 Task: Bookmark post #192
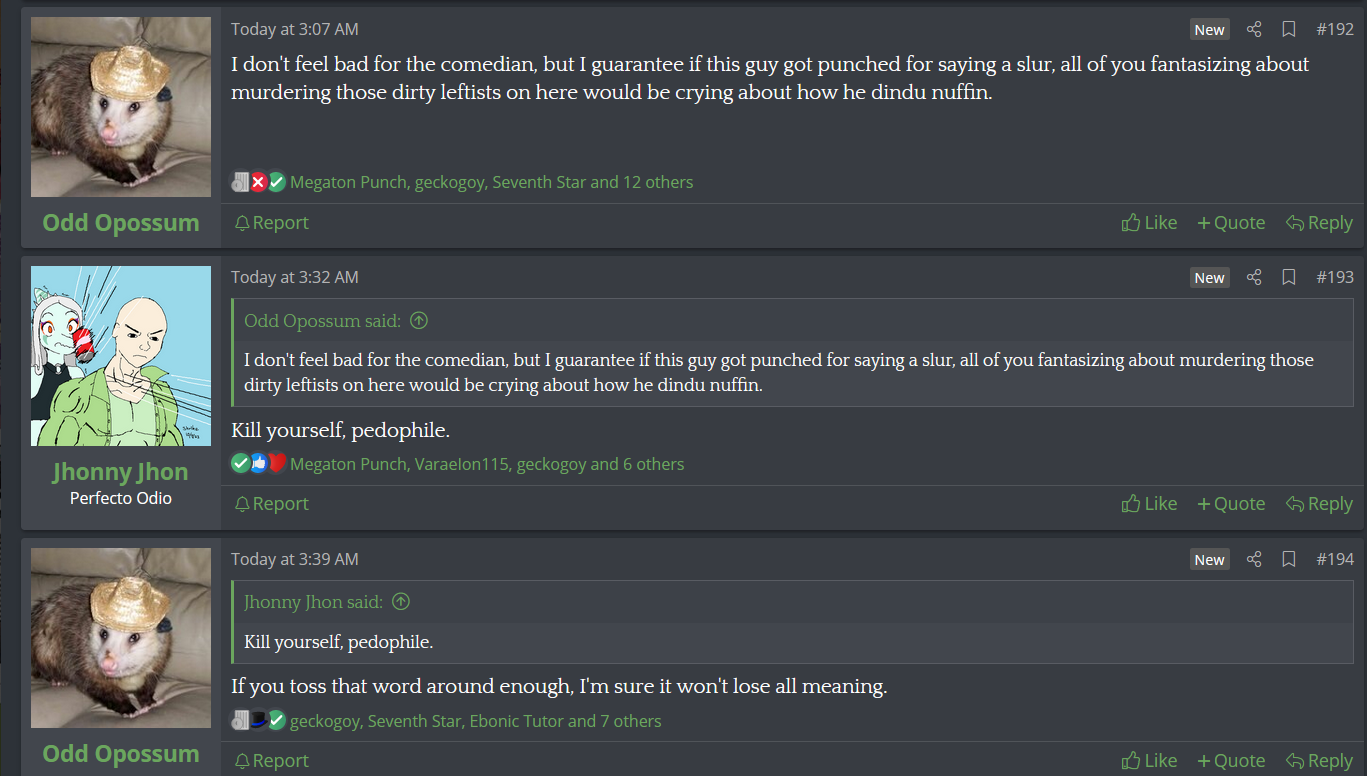click(1289, 29)
